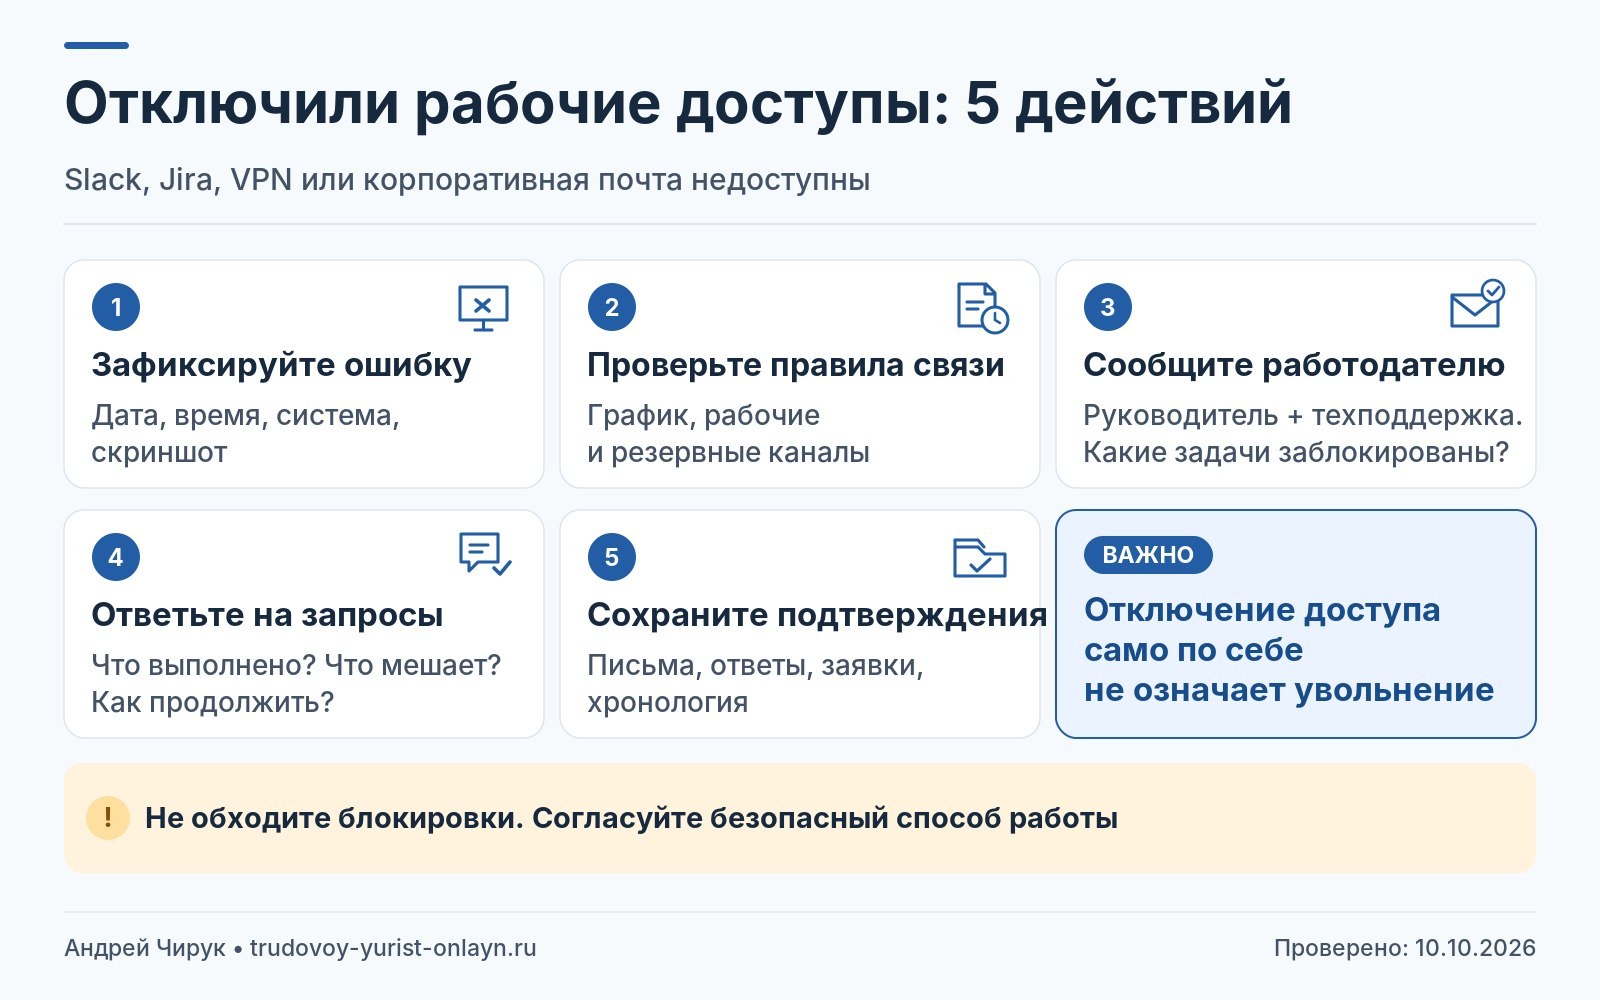Click the text Письма, ответы, заявки, хронология

(755, 683)
